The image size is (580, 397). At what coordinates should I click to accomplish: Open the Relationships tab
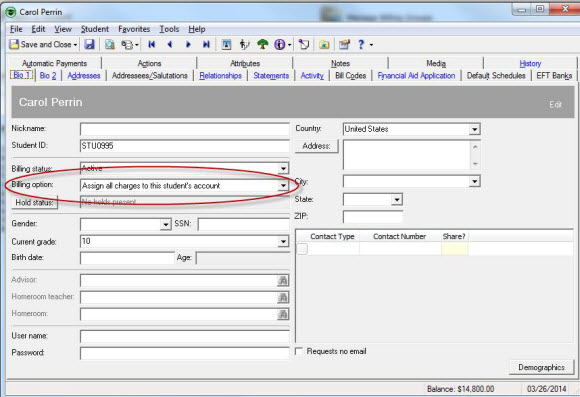click(x=220, y=75)
